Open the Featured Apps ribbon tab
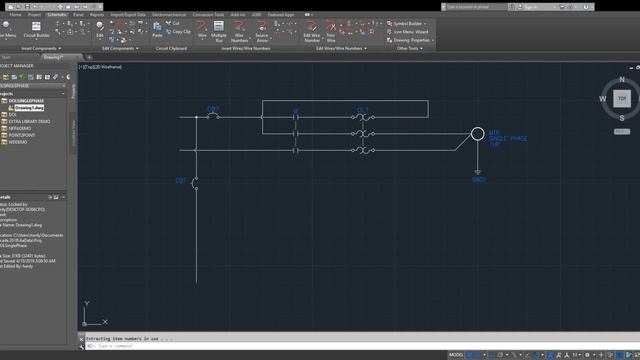The height and width of the screenshot is (360, 640). (281, 15)
